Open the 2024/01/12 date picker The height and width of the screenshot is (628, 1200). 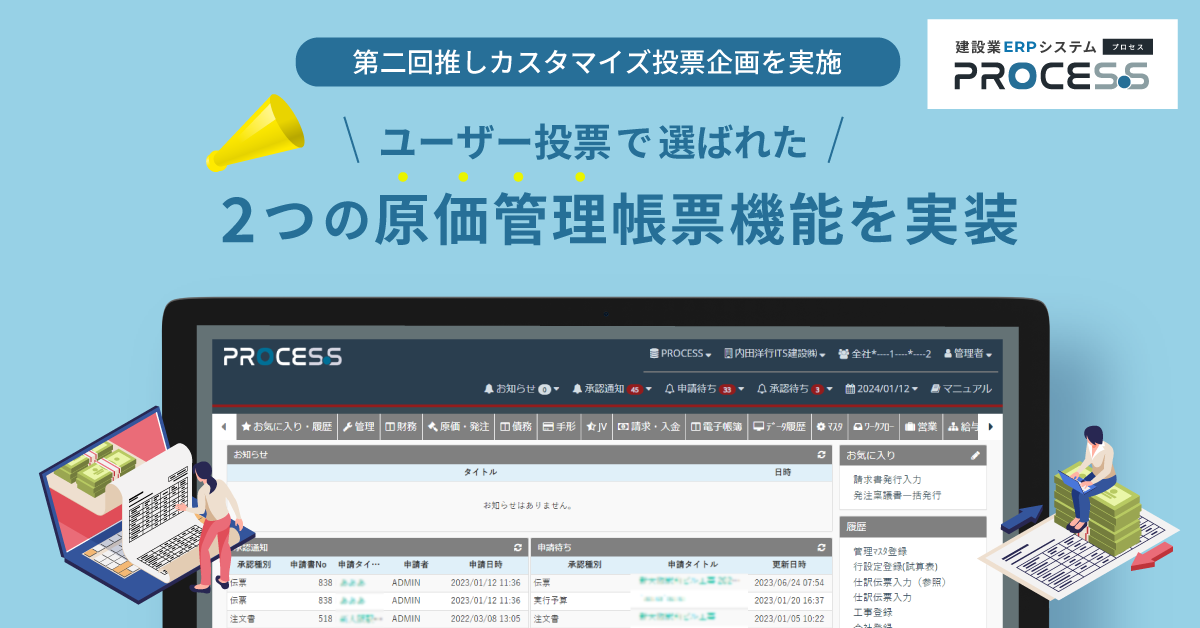coord(880,388)
